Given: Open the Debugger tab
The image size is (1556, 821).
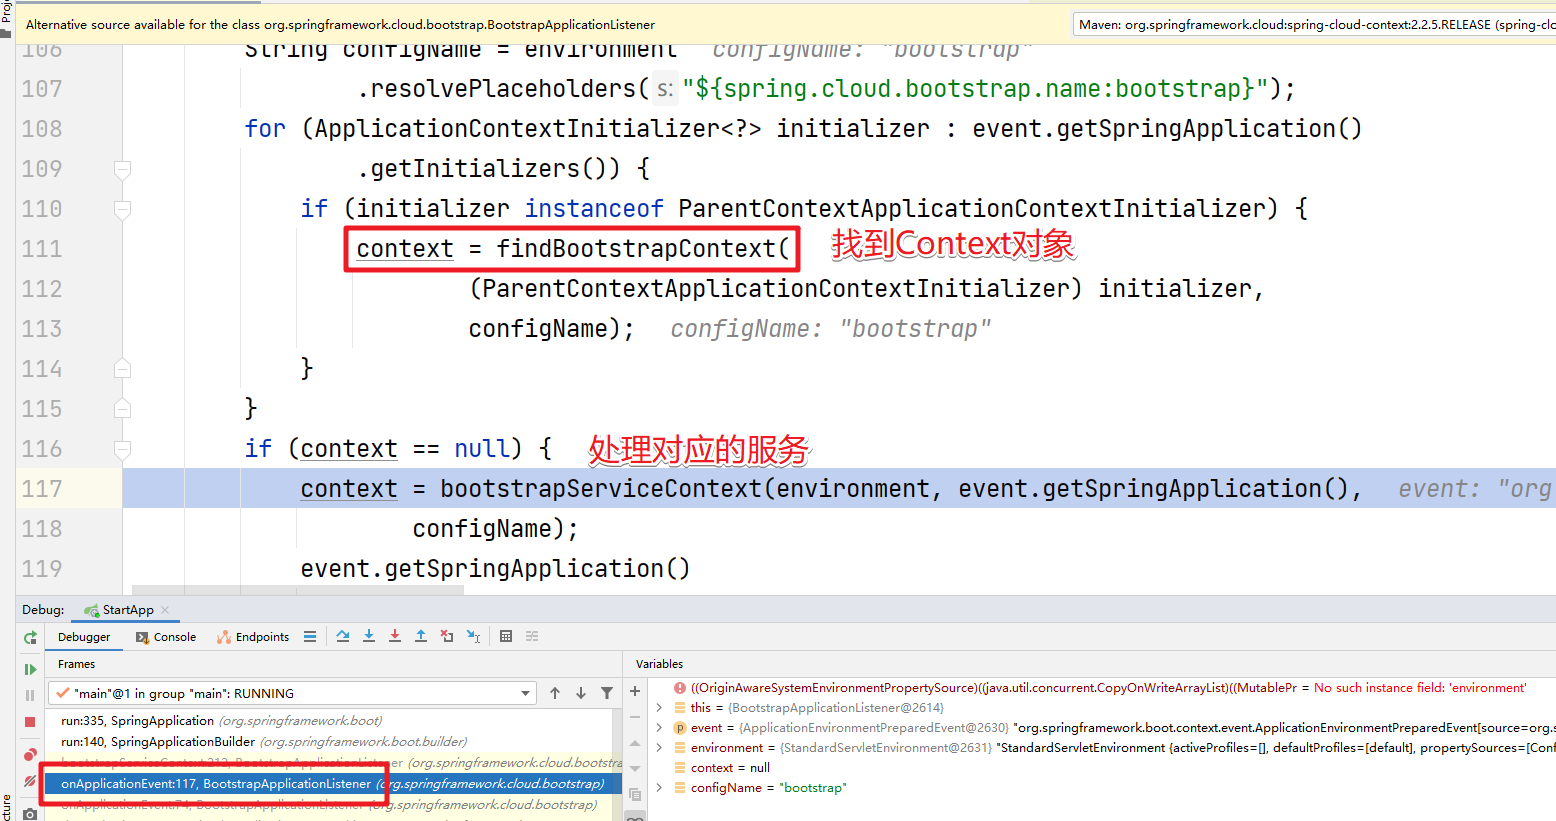Looking at the screenshot, I should (84, 637).
